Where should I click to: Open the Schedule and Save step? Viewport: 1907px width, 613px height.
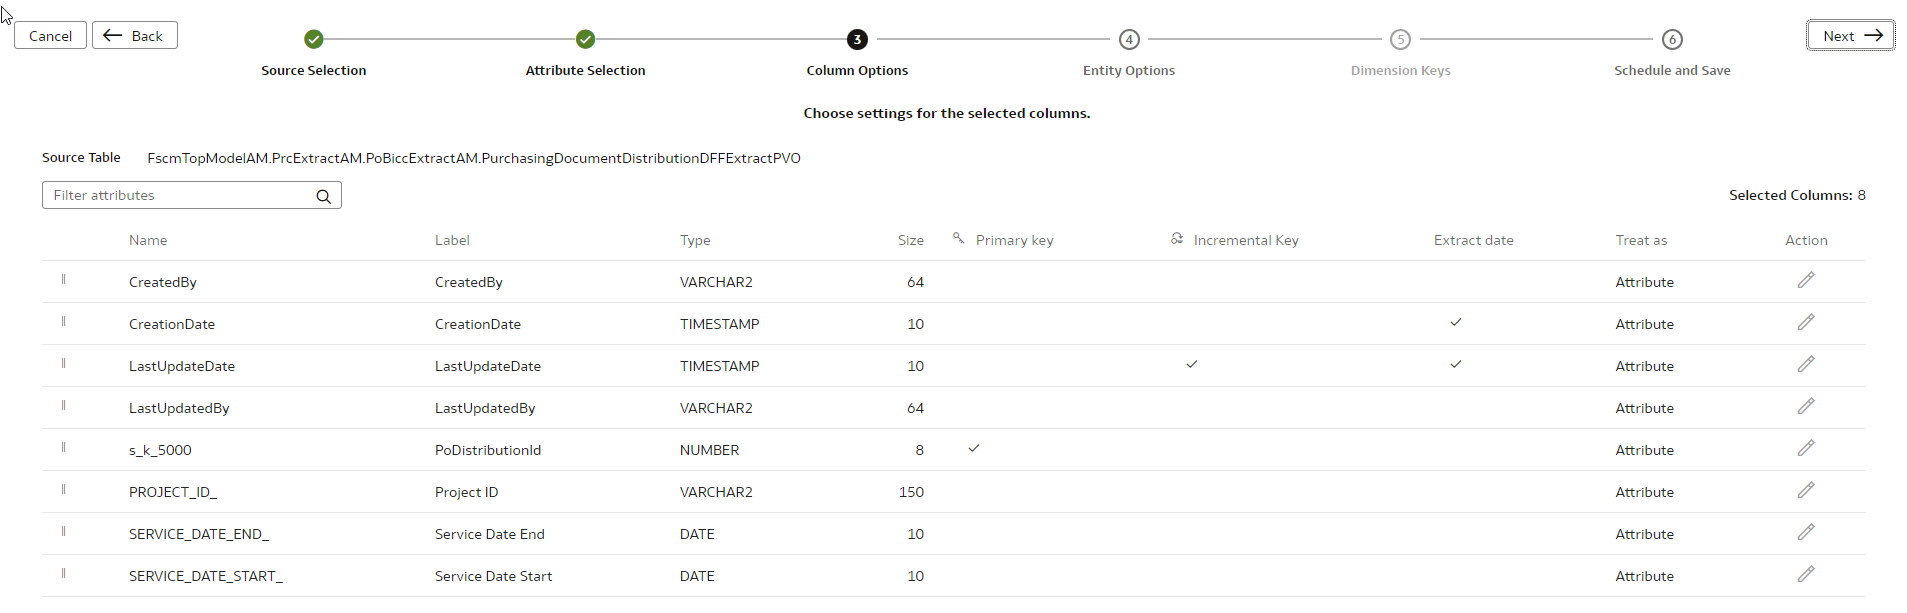click(x=1671, y=40)
